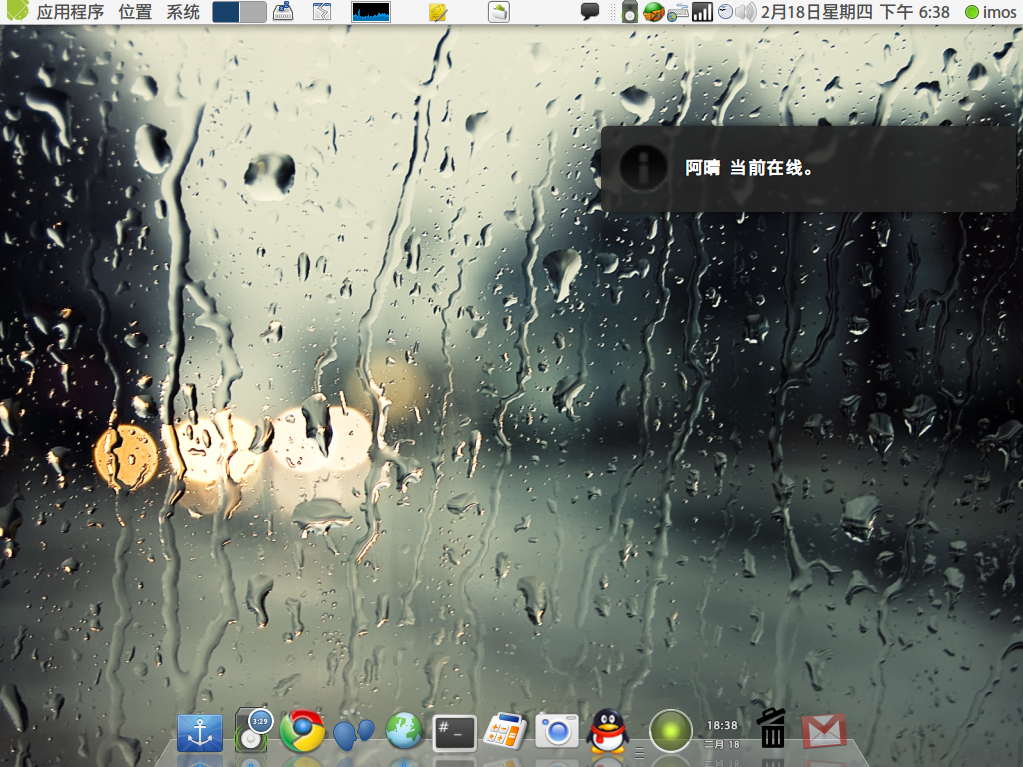Click the green-topped applet icon in top panel
The height and width of the screenshot is (767, 1023).
pyautogui.click(x=499, y=12)
